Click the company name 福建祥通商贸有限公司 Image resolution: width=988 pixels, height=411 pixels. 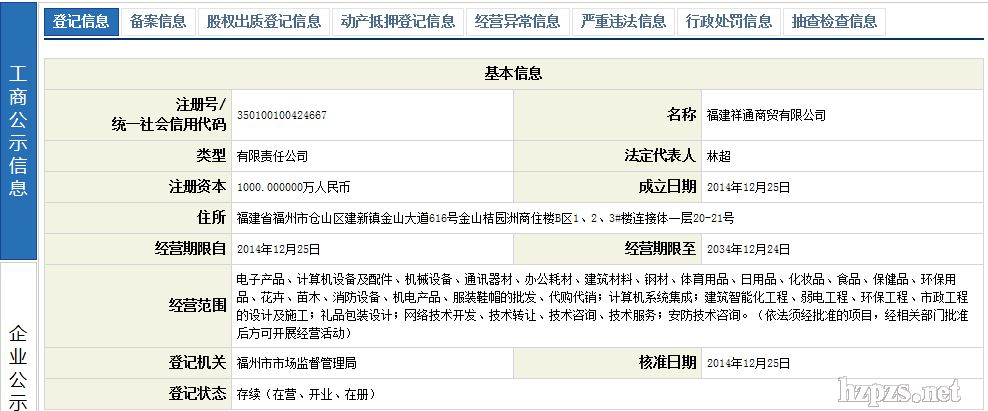766,116
